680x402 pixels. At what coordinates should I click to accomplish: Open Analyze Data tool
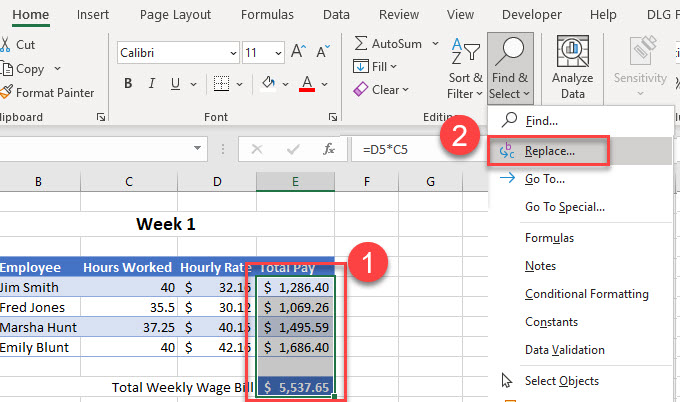click(572, 68)
